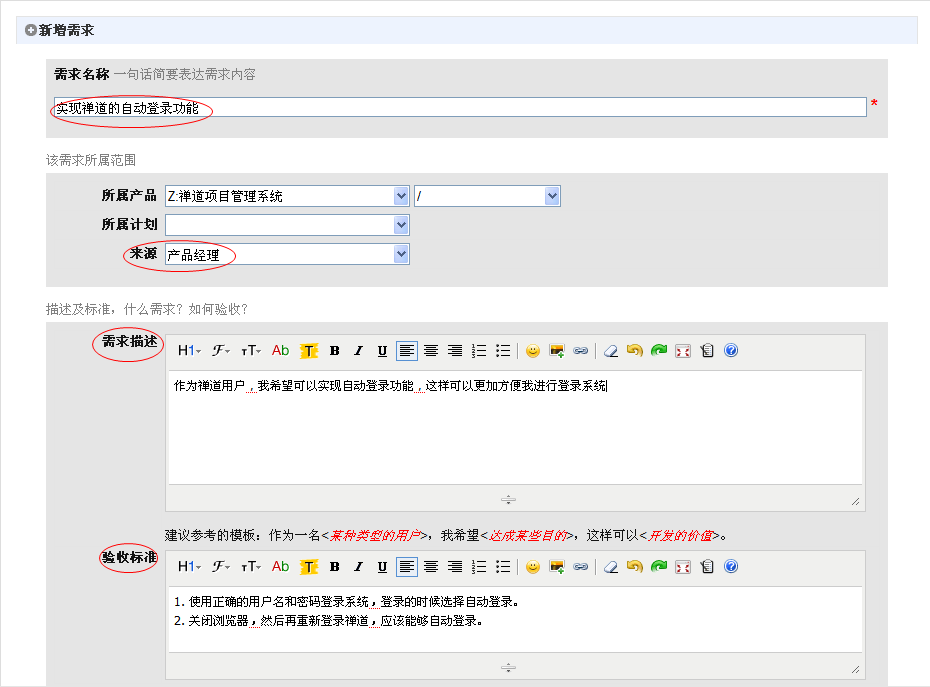Toggle bold in 验收标准 editor
Viewport: 930px width, 687px height.
tap(335, 567)
